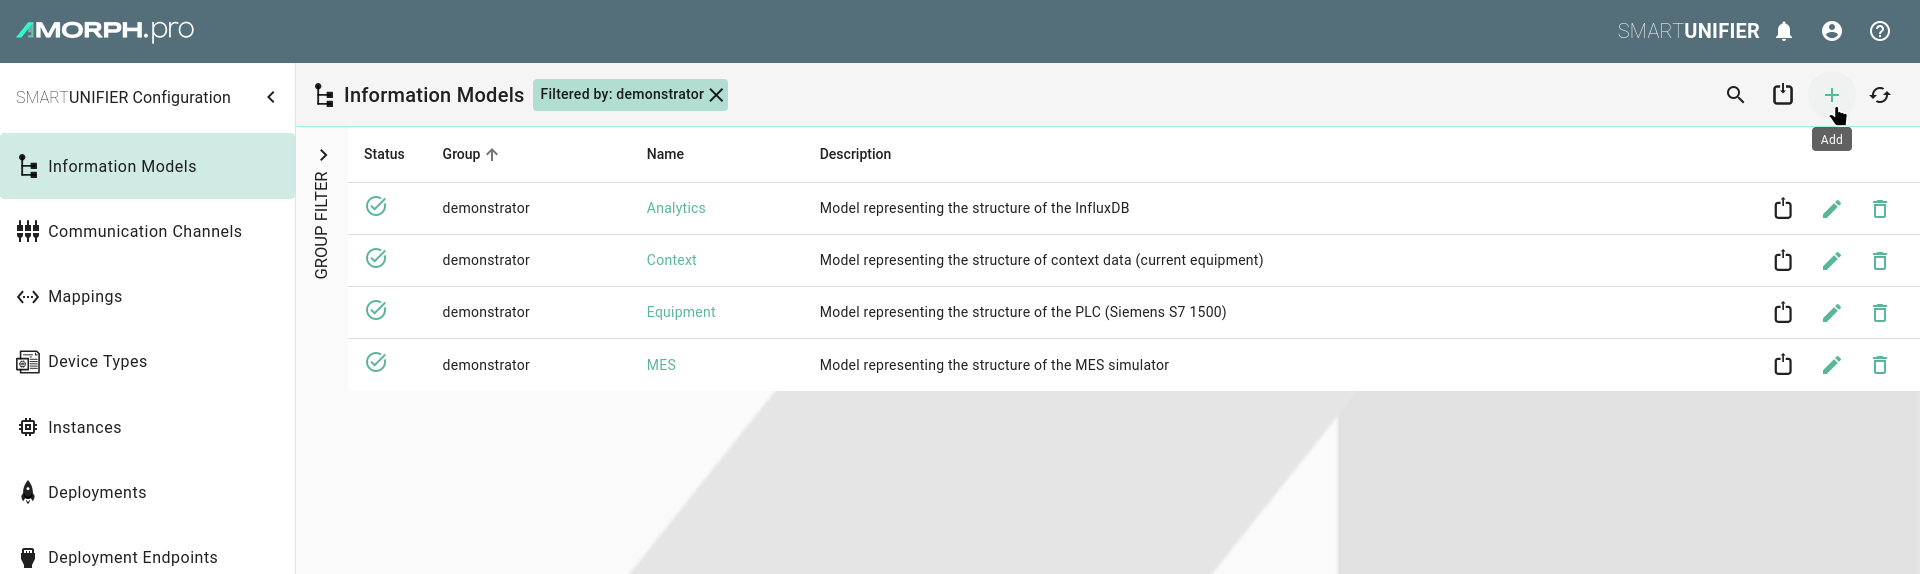Click the status check icon for Context
Viewport: 1920px width, 574px height.
click(376, 258)
